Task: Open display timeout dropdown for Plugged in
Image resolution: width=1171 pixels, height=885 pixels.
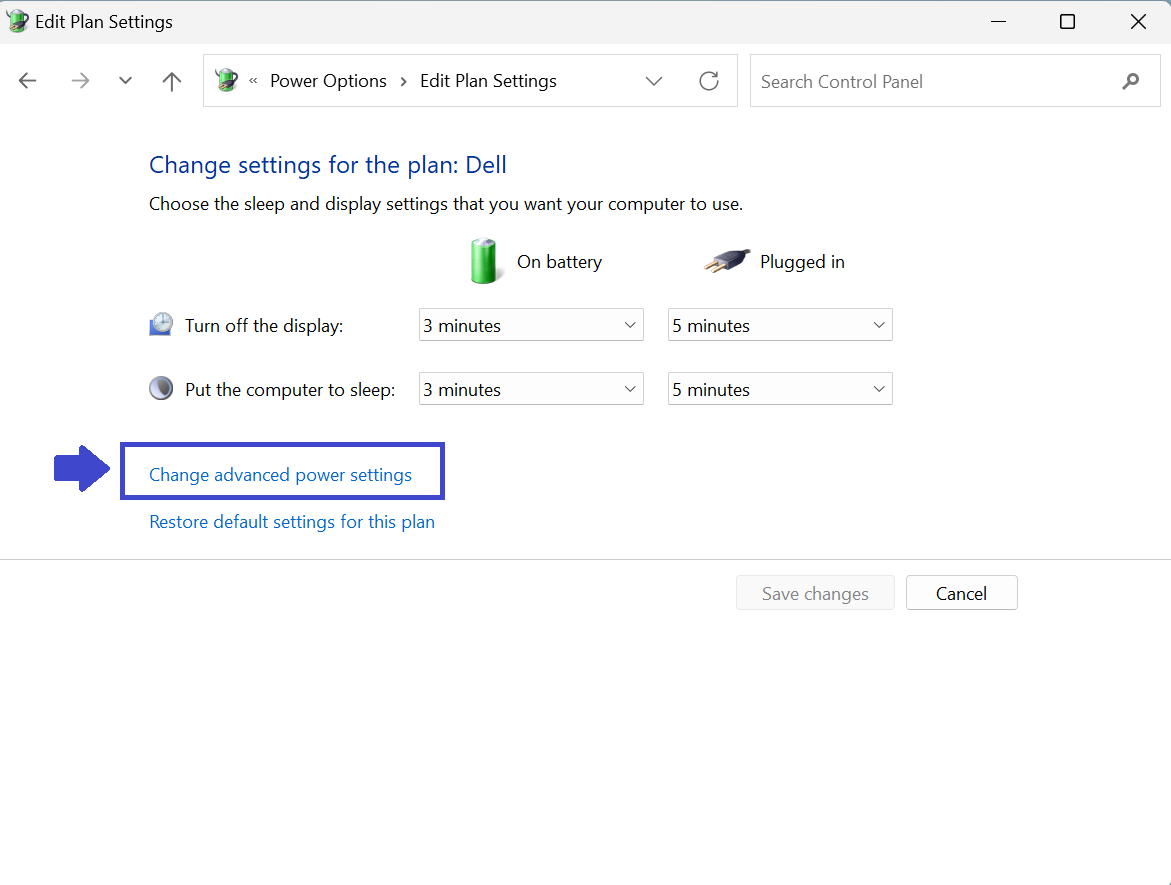Action: (780, 326)
